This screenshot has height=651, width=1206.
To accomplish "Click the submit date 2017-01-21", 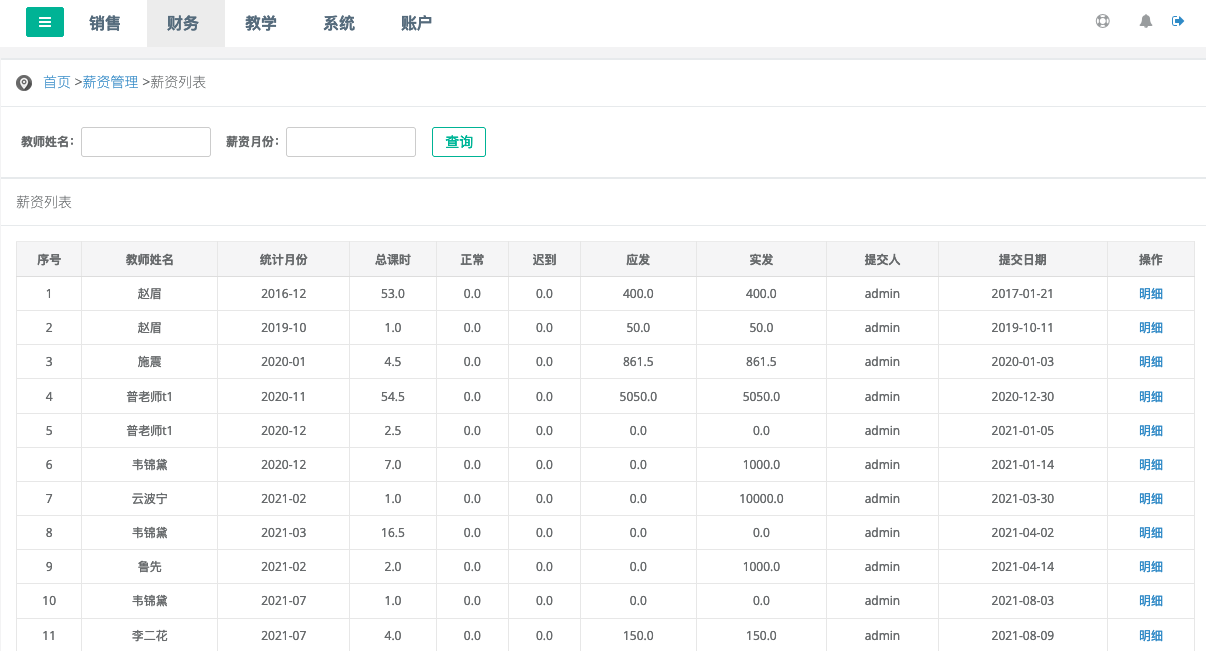I will coord(1023,294).
